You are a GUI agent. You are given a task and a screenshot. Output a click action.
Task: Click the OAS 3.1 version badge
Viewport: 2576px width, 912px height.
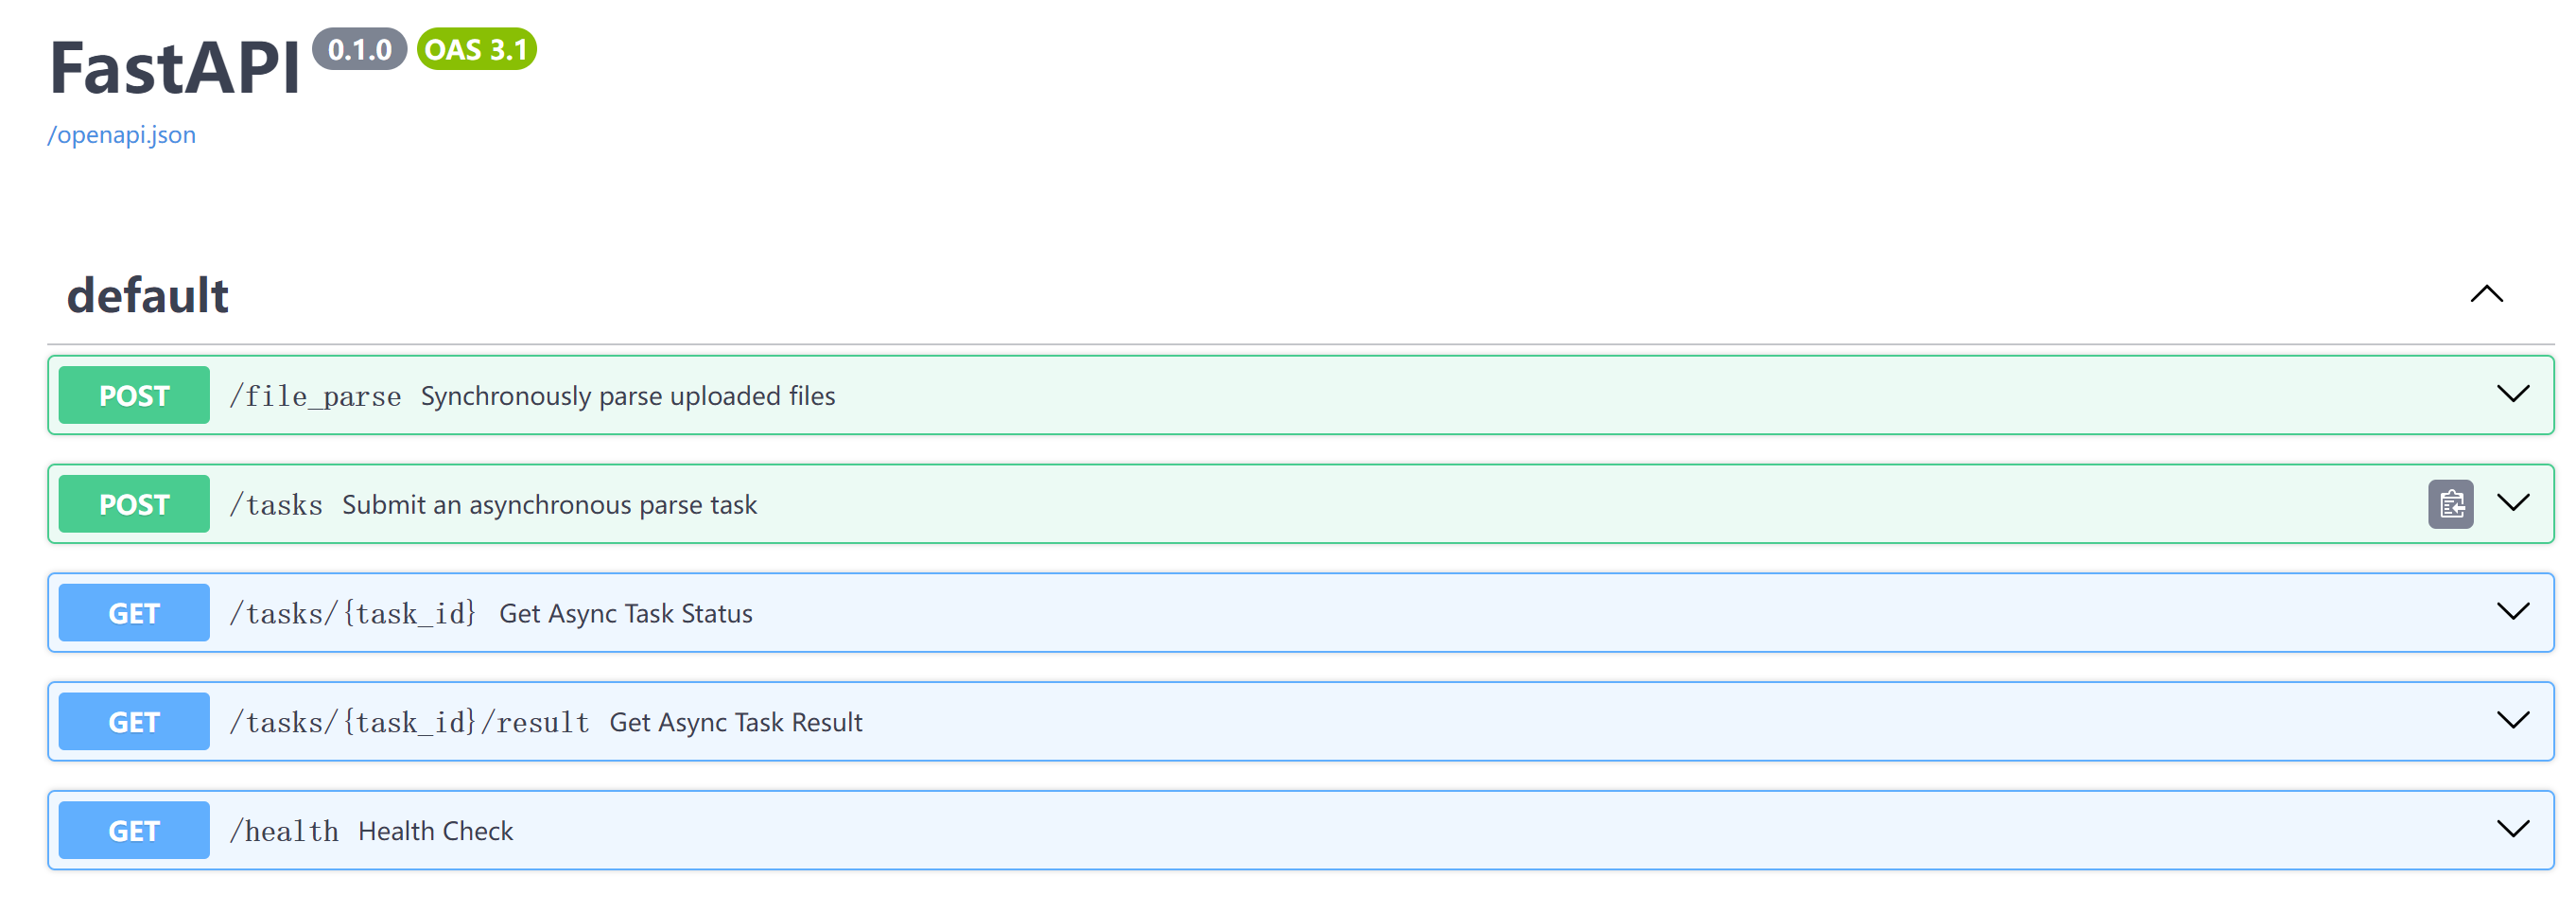(477, 49)
